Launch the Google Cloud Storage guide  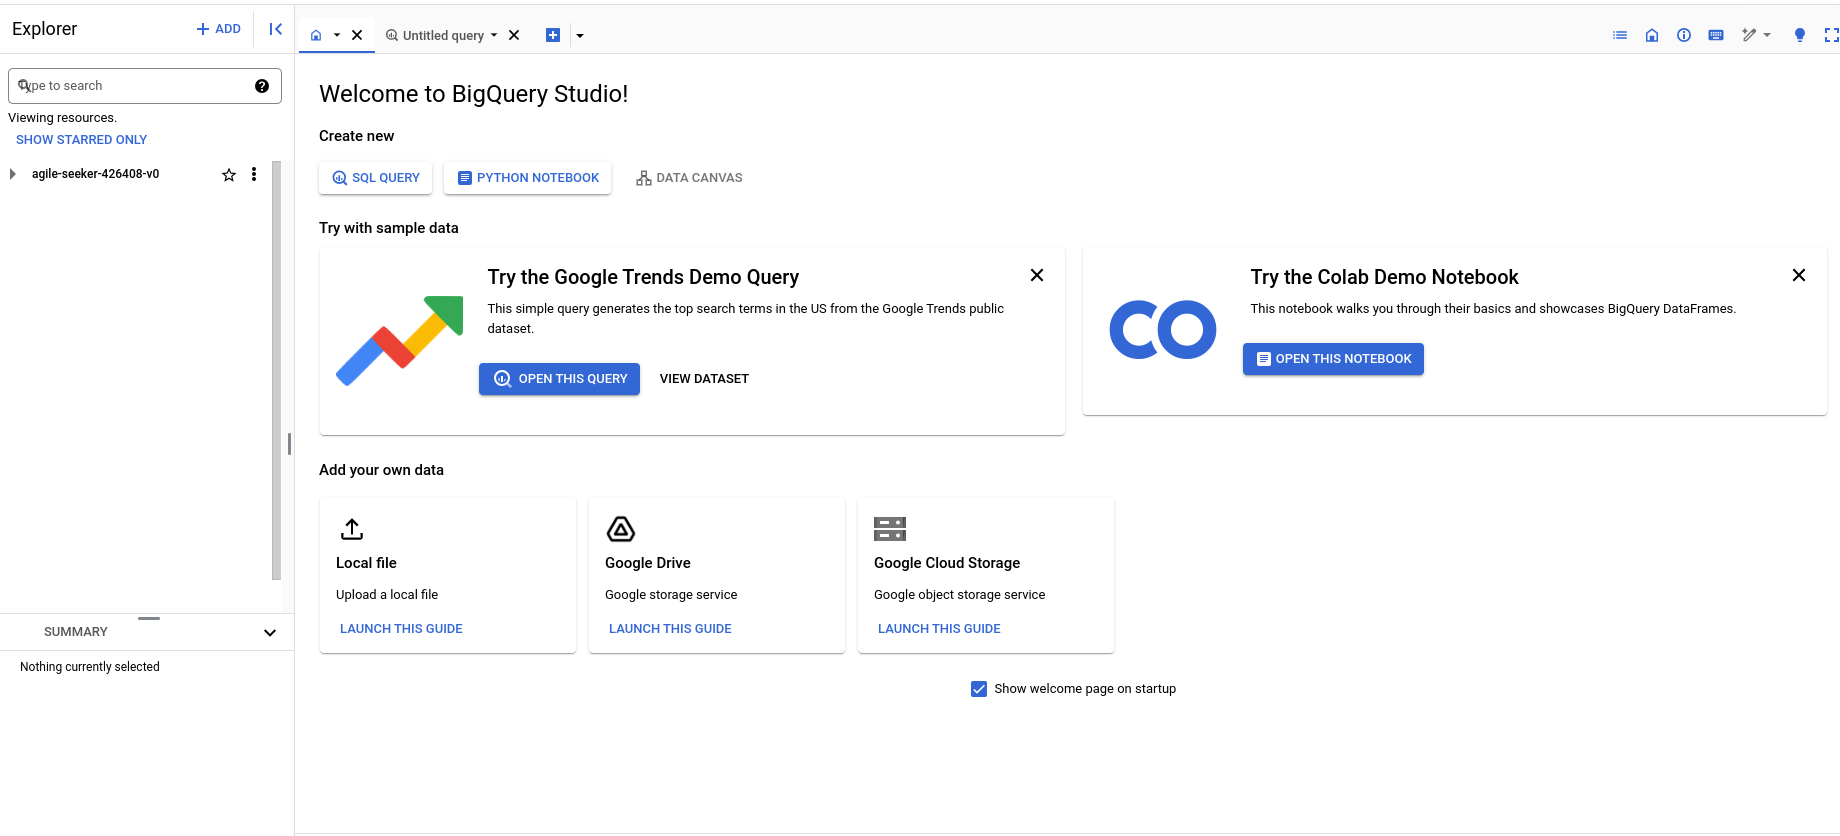[939, 629]
